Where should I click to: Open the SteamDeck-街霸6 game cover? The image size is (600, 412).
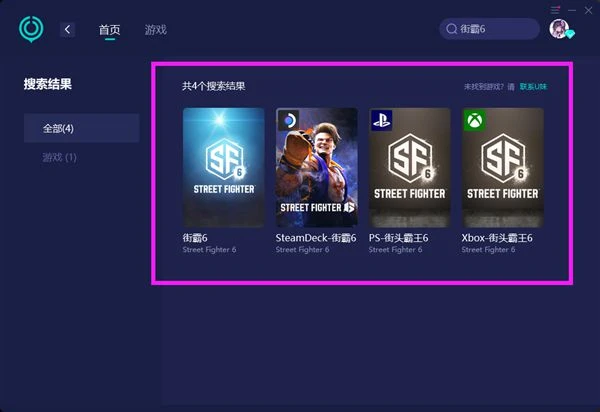[x=316, y=168]
